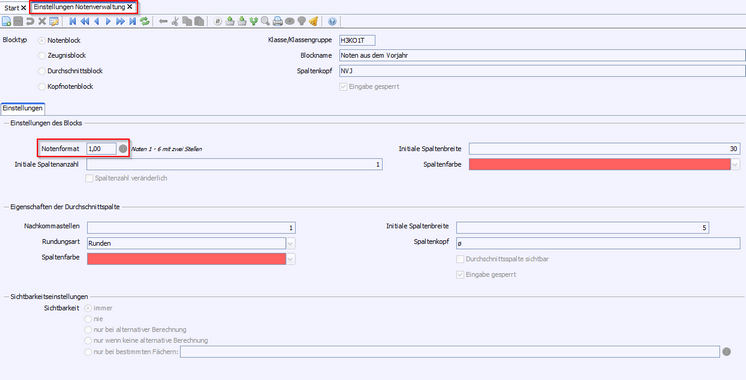Image resolution: width=746 pixels, height=380 pixels.
Task: Open the magnifier search icon
Action: pyautogui.click(x=265, y=21)
